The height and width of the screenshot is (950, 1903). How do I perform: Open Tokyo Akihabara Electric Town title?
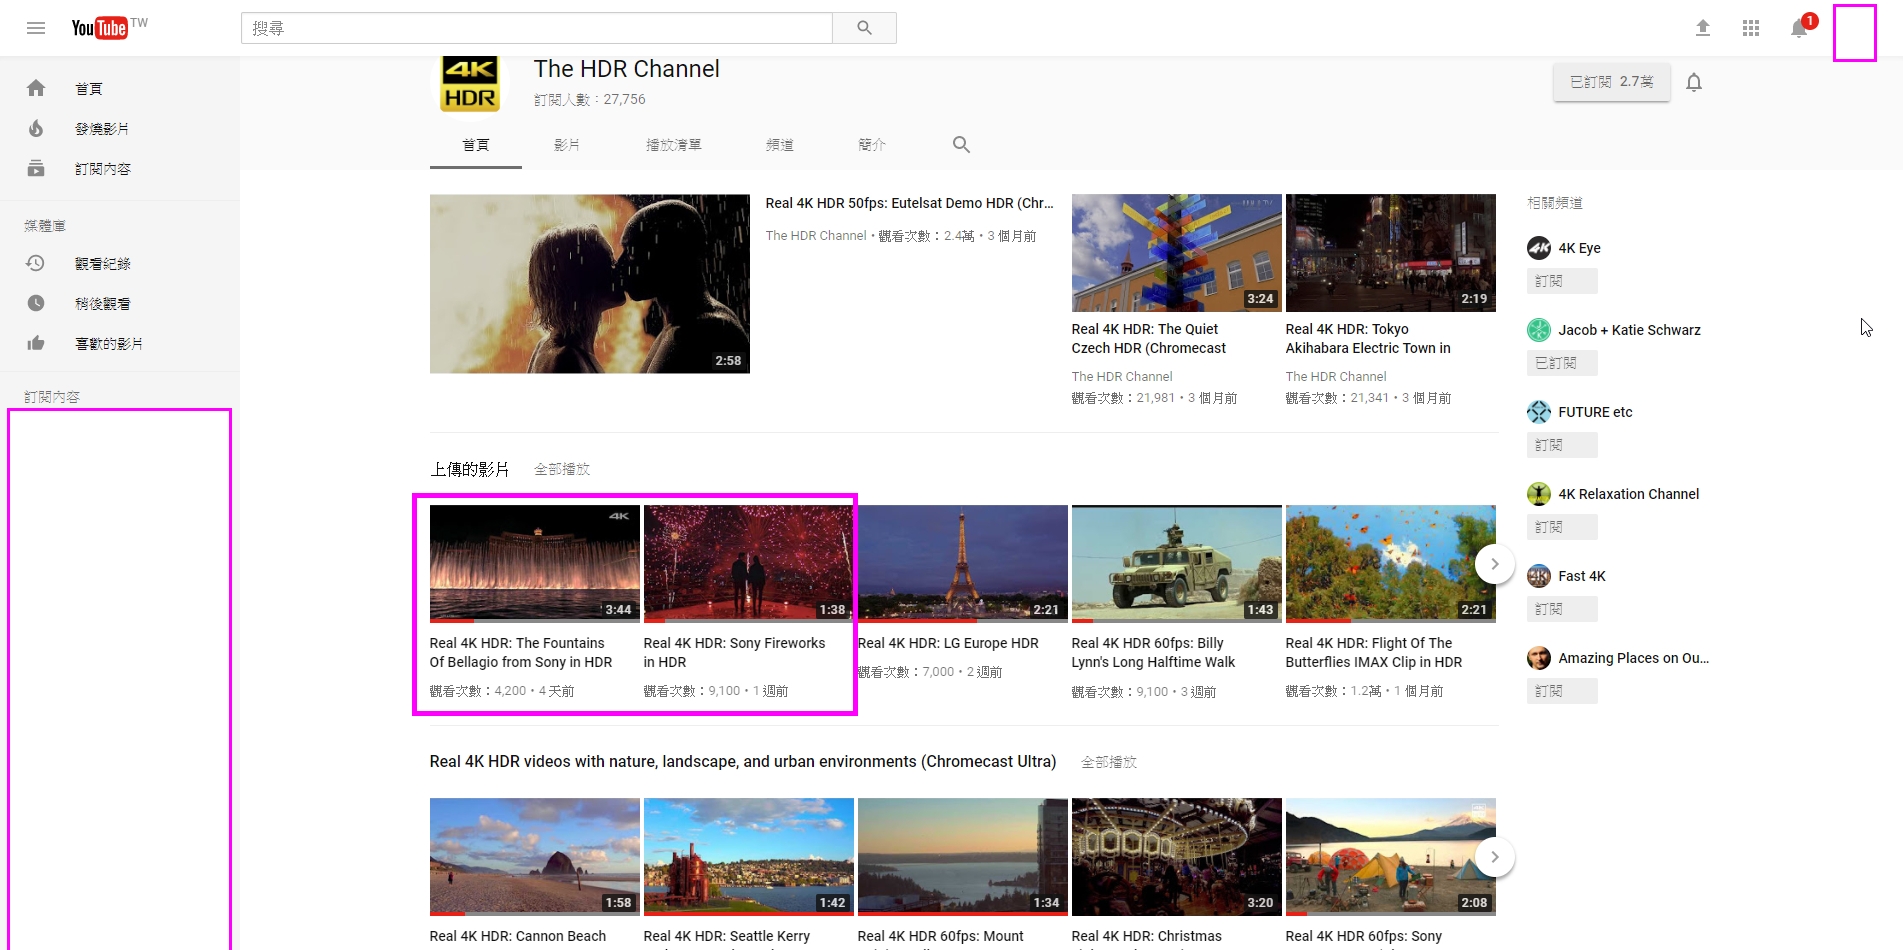1368,339
